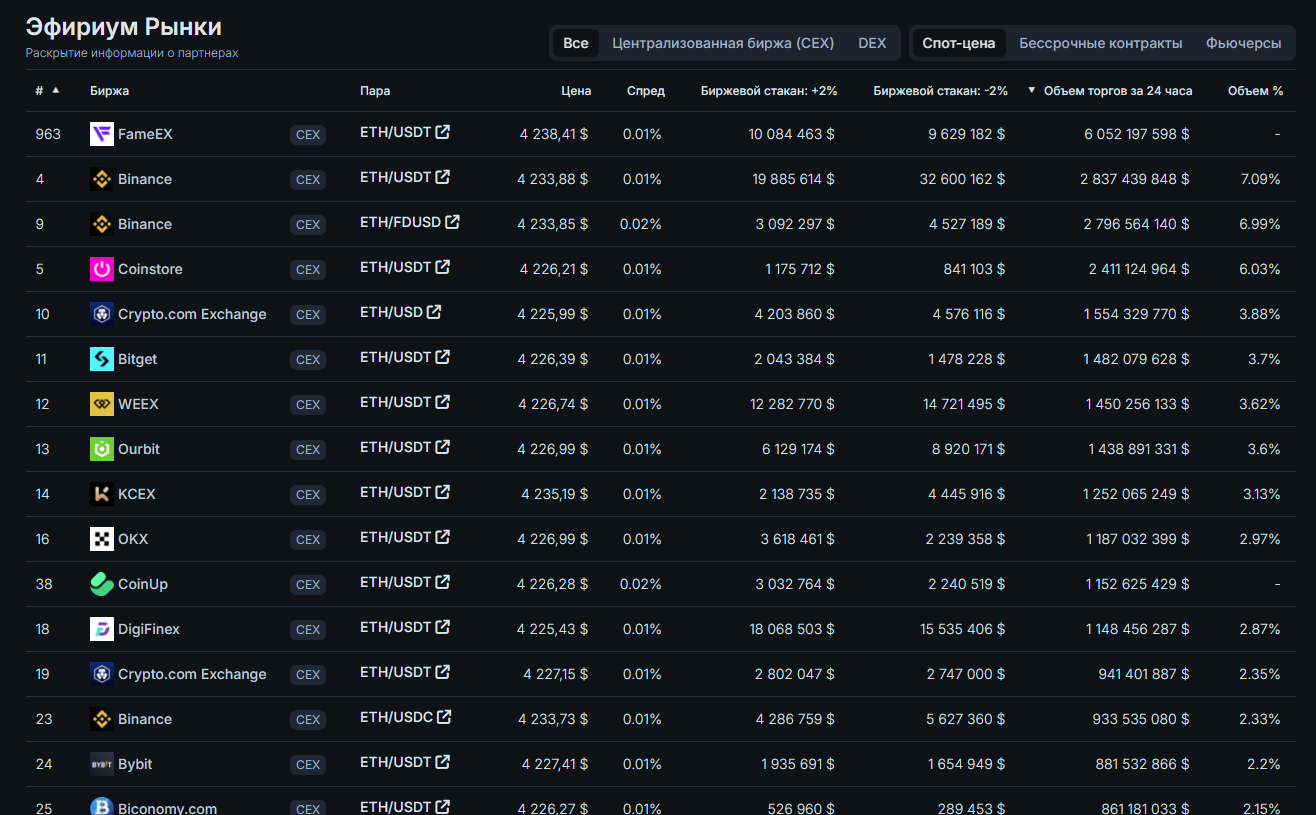
Task: Click the Coinstore exchange logo
Action: point(102,269)
